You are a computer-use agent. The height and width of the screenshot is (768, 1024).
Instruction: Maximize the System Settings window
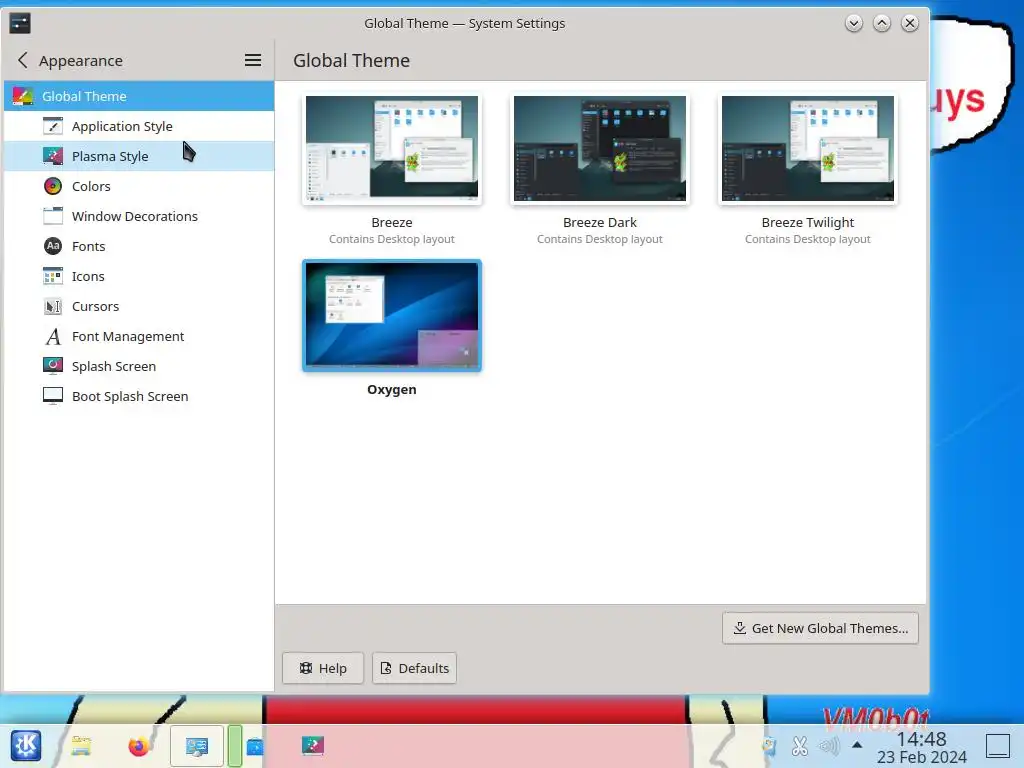882,24
